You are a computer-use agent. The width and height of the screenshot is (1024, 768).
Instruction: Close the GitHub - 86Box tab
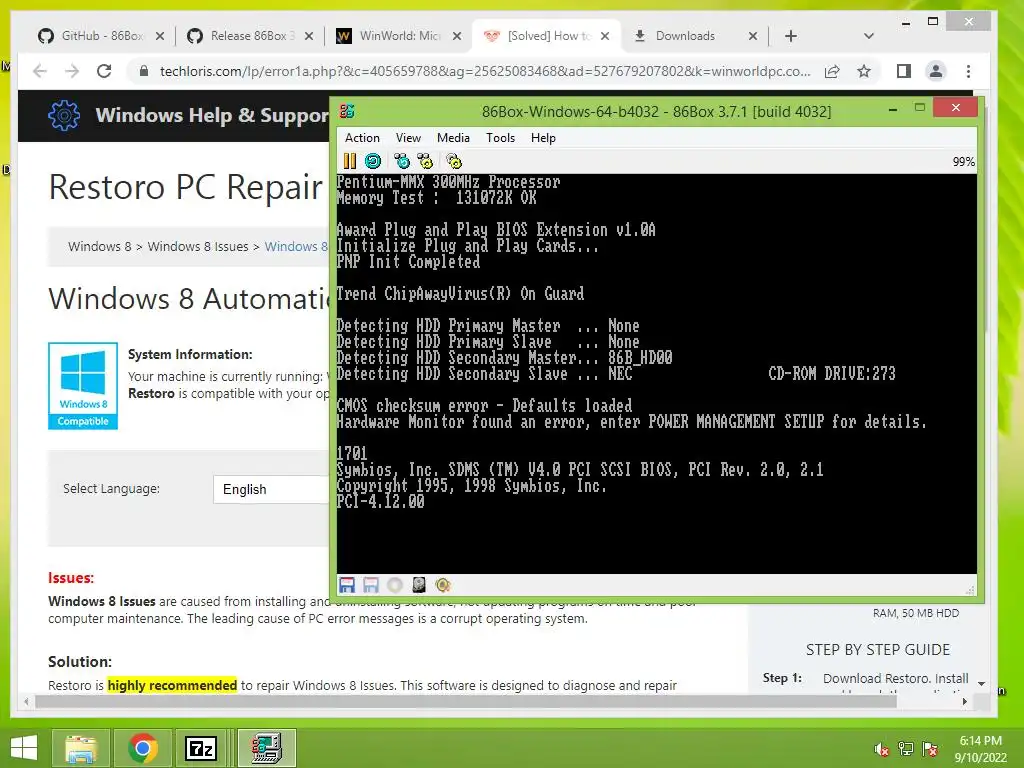[x=160, y=36]
